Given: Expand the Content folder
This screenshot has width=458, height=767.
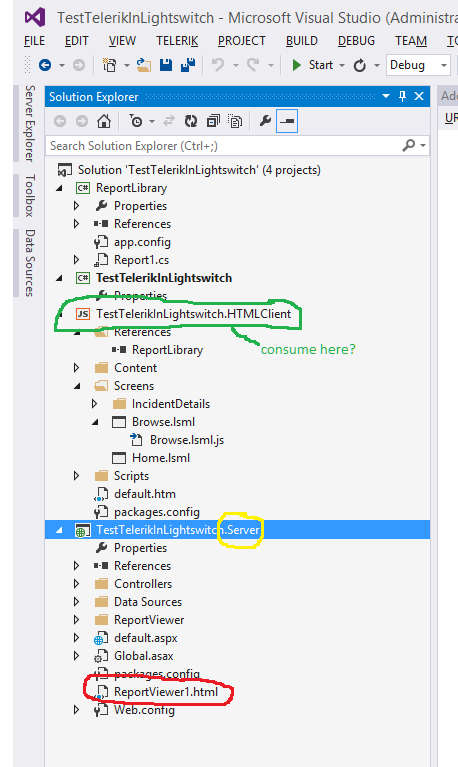Looking at the screenshot, I should (x=77, y=368).
